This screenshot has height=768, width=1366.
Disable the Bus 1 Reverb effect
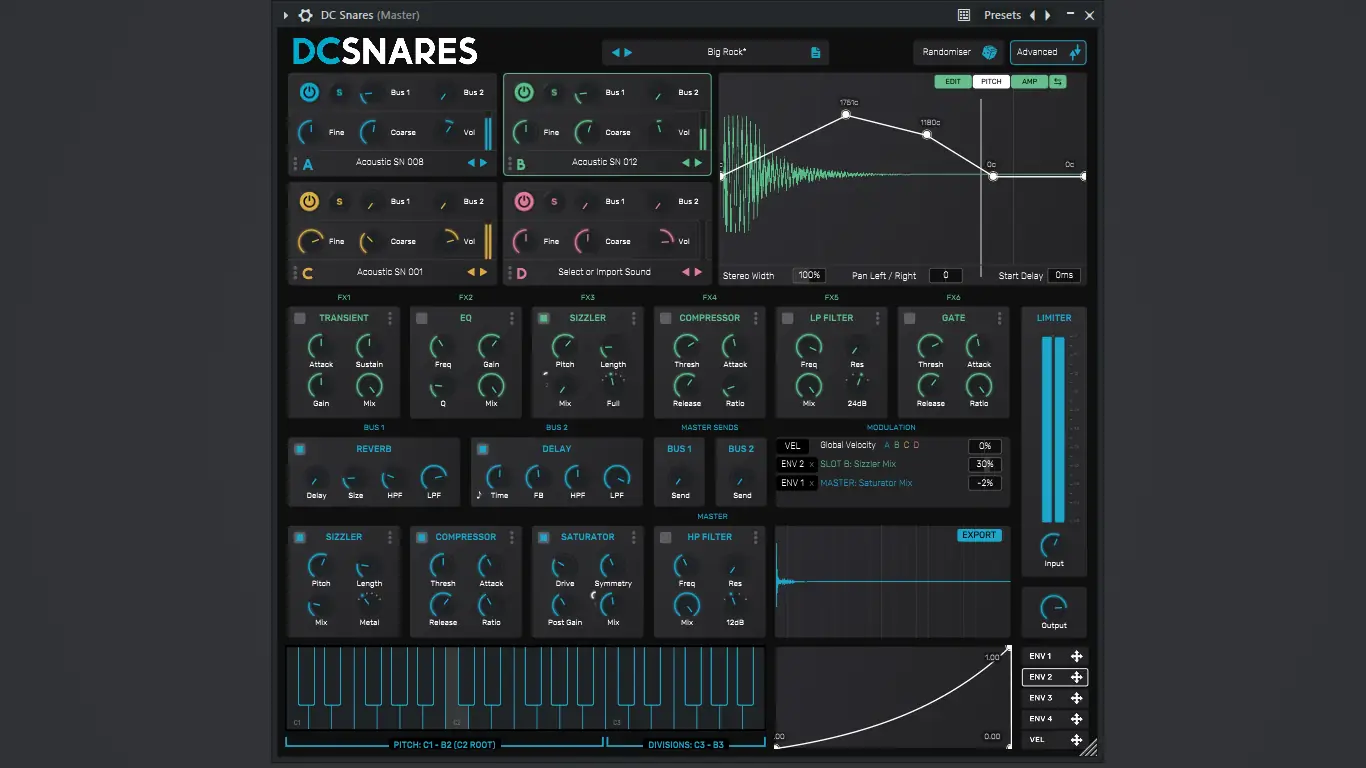(300, 449)
